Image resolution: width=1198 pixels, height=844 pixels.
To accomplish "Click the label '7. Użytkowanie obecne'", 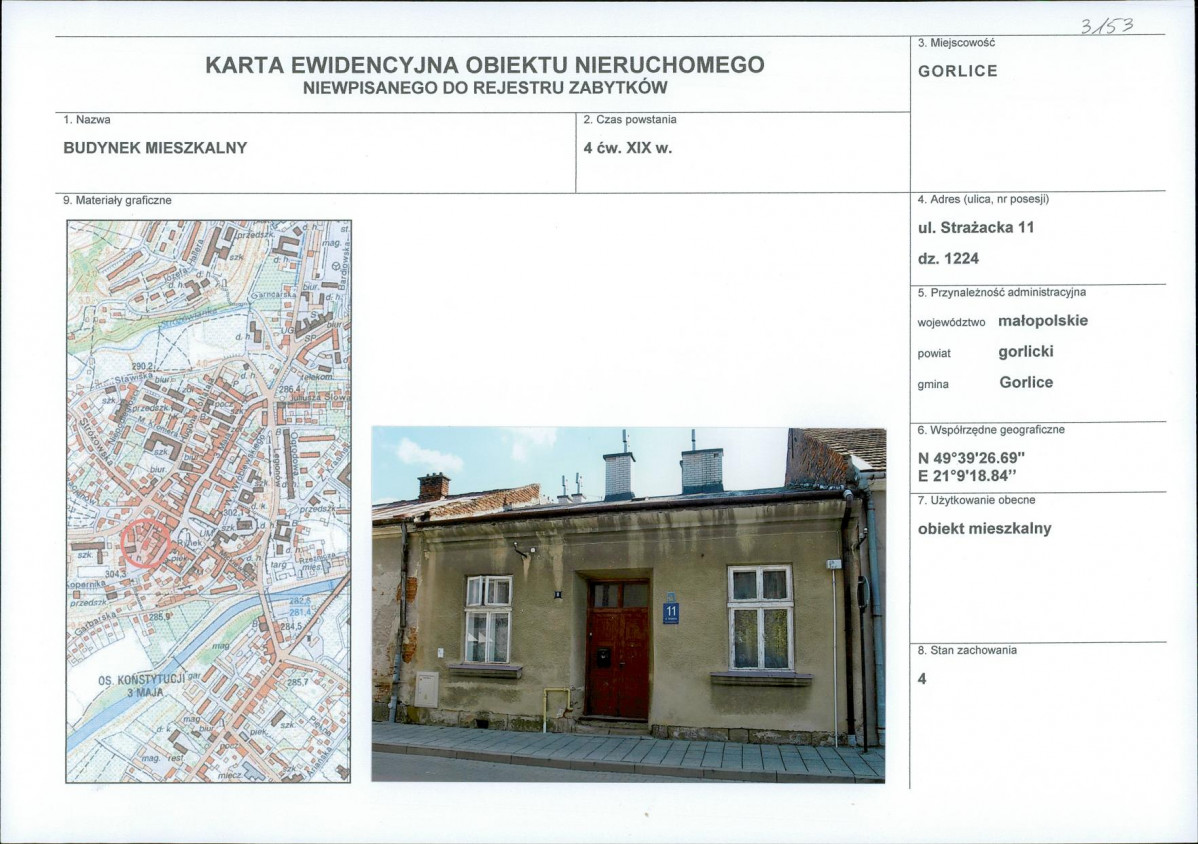I will coord(976,500).
